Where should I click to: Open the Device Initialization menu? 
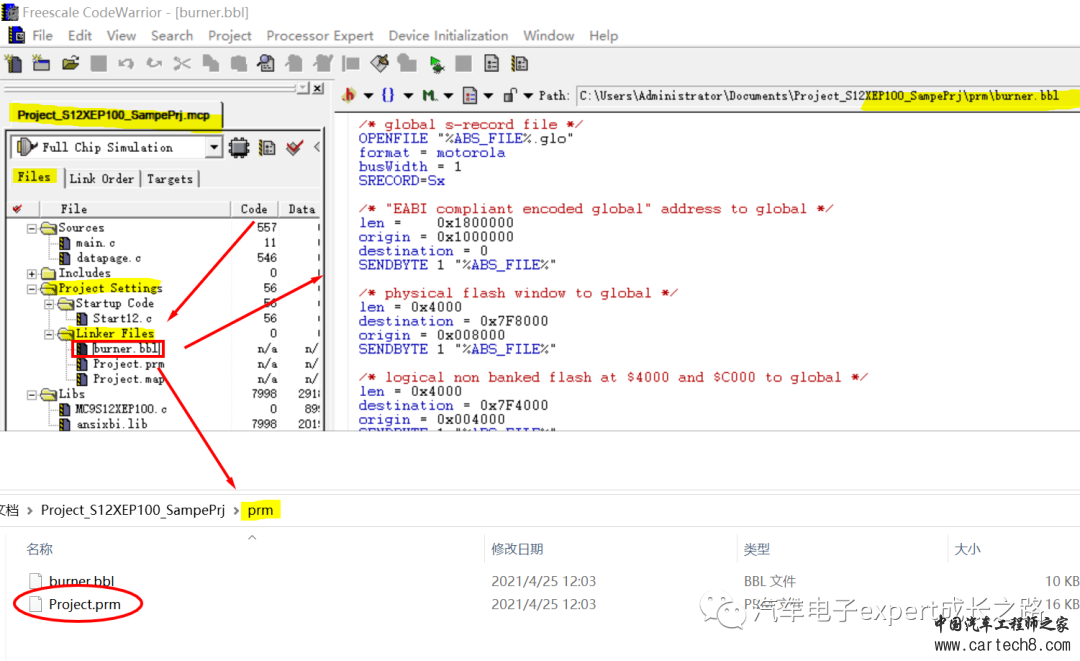click(x=448, y=36)
